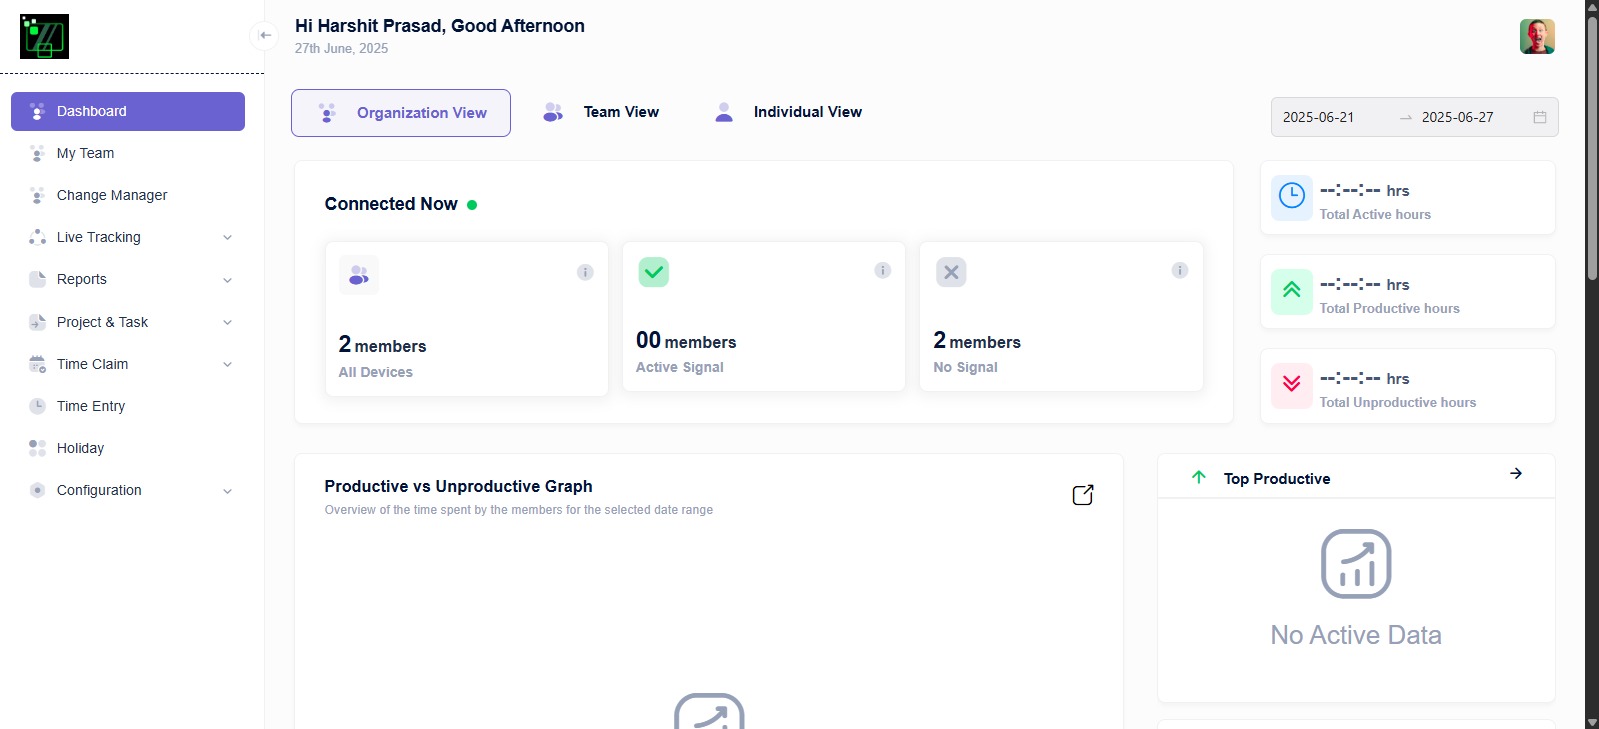1599x729 pixels.
Task: Open Dashboard from the sidebar
Action: [x=128, y=111]
